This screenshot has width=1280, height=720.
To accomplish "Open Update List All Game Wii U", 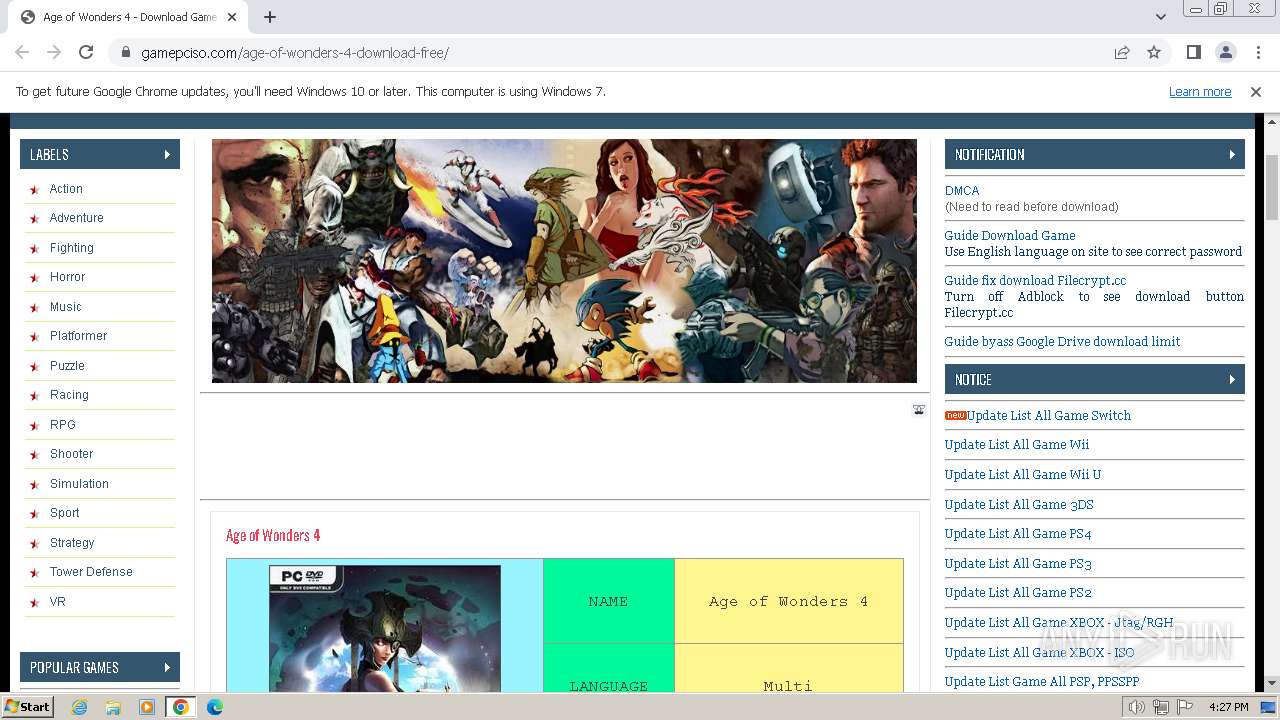I will (x=1023, y=474).
